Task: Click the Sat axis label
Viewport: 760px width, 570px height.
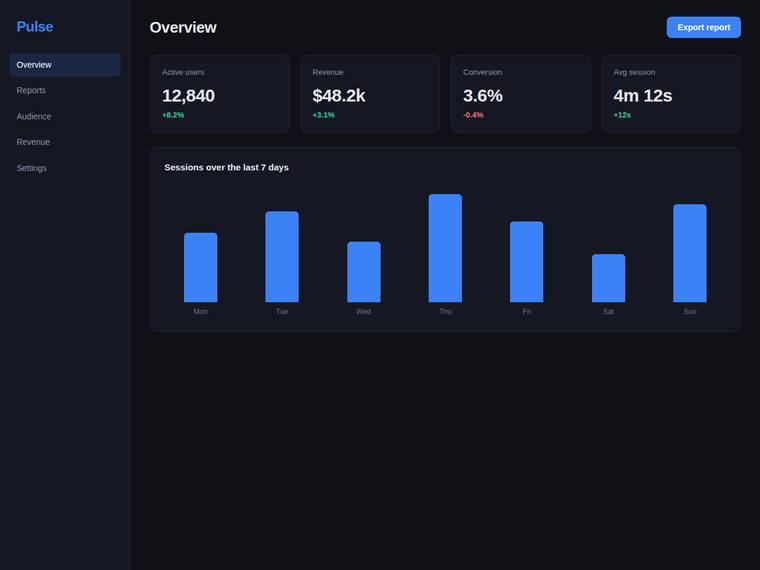Action: (x=609, y=312)
